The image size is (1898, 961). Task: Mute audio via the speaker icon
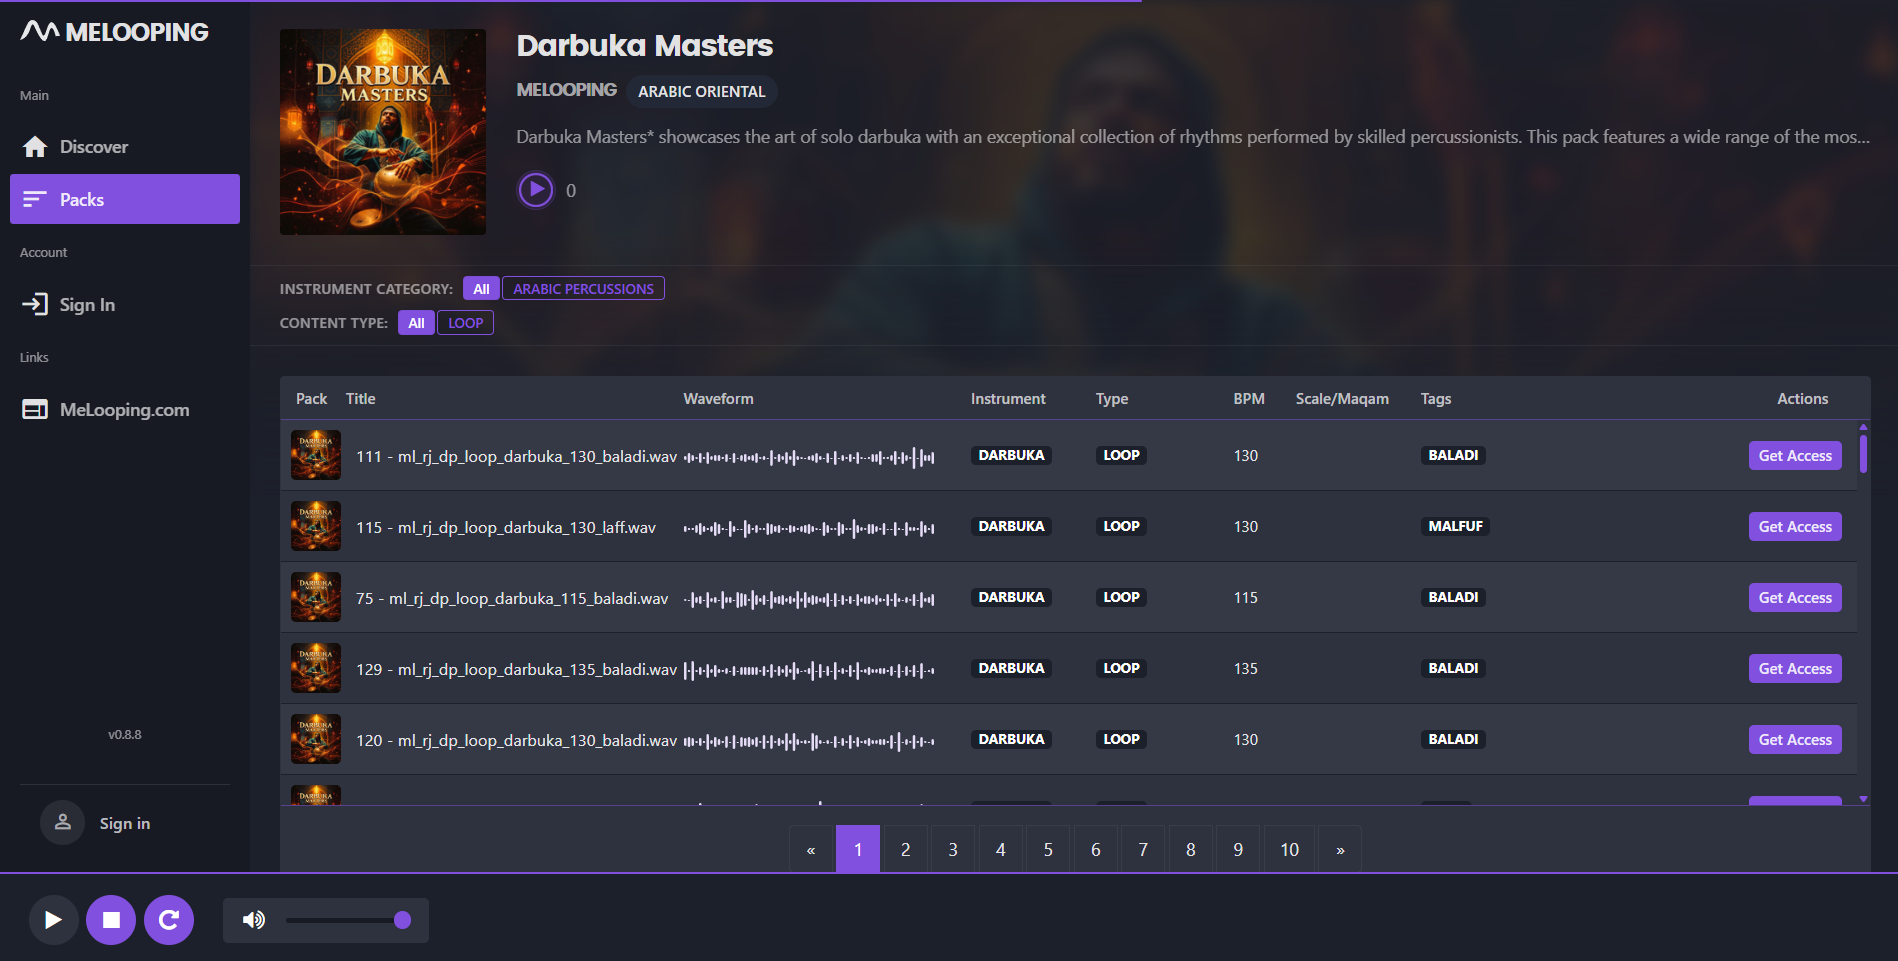click(254, 920)
